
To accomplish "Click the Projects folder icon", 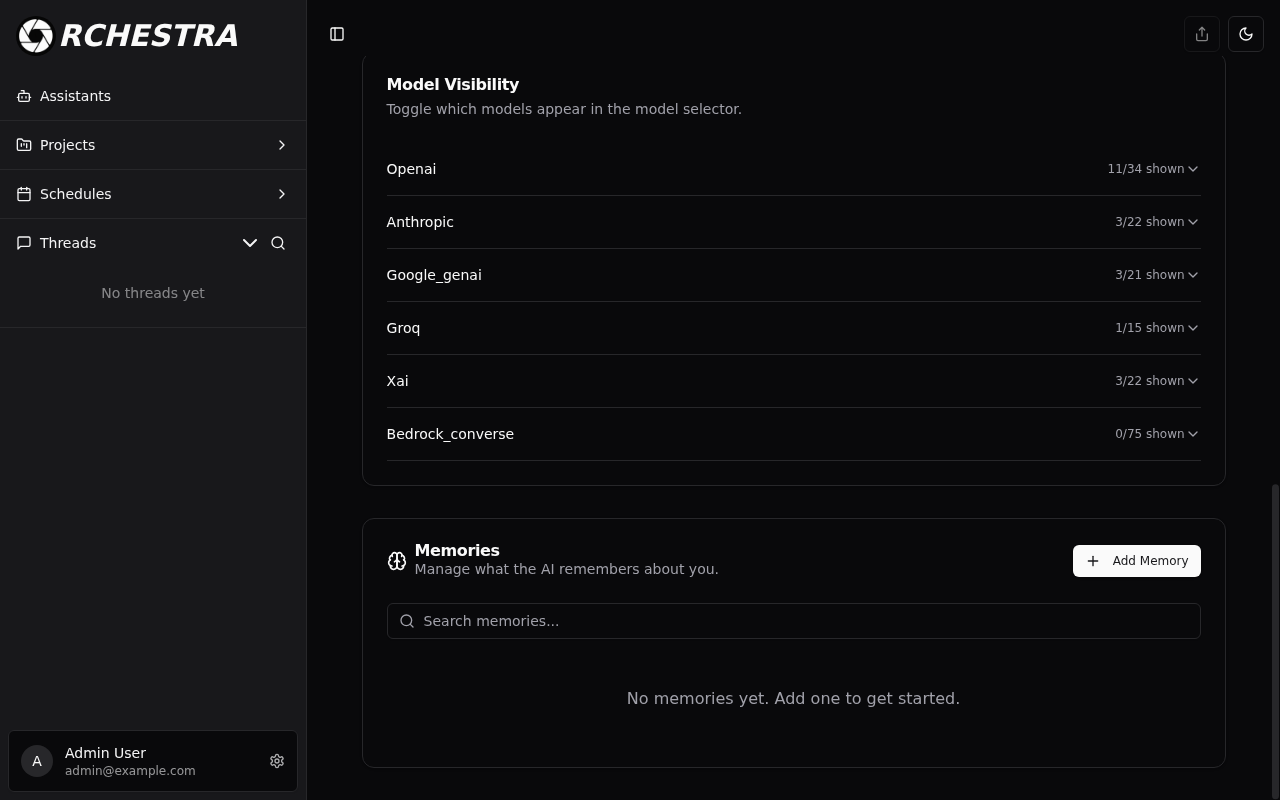I will 24,145.
